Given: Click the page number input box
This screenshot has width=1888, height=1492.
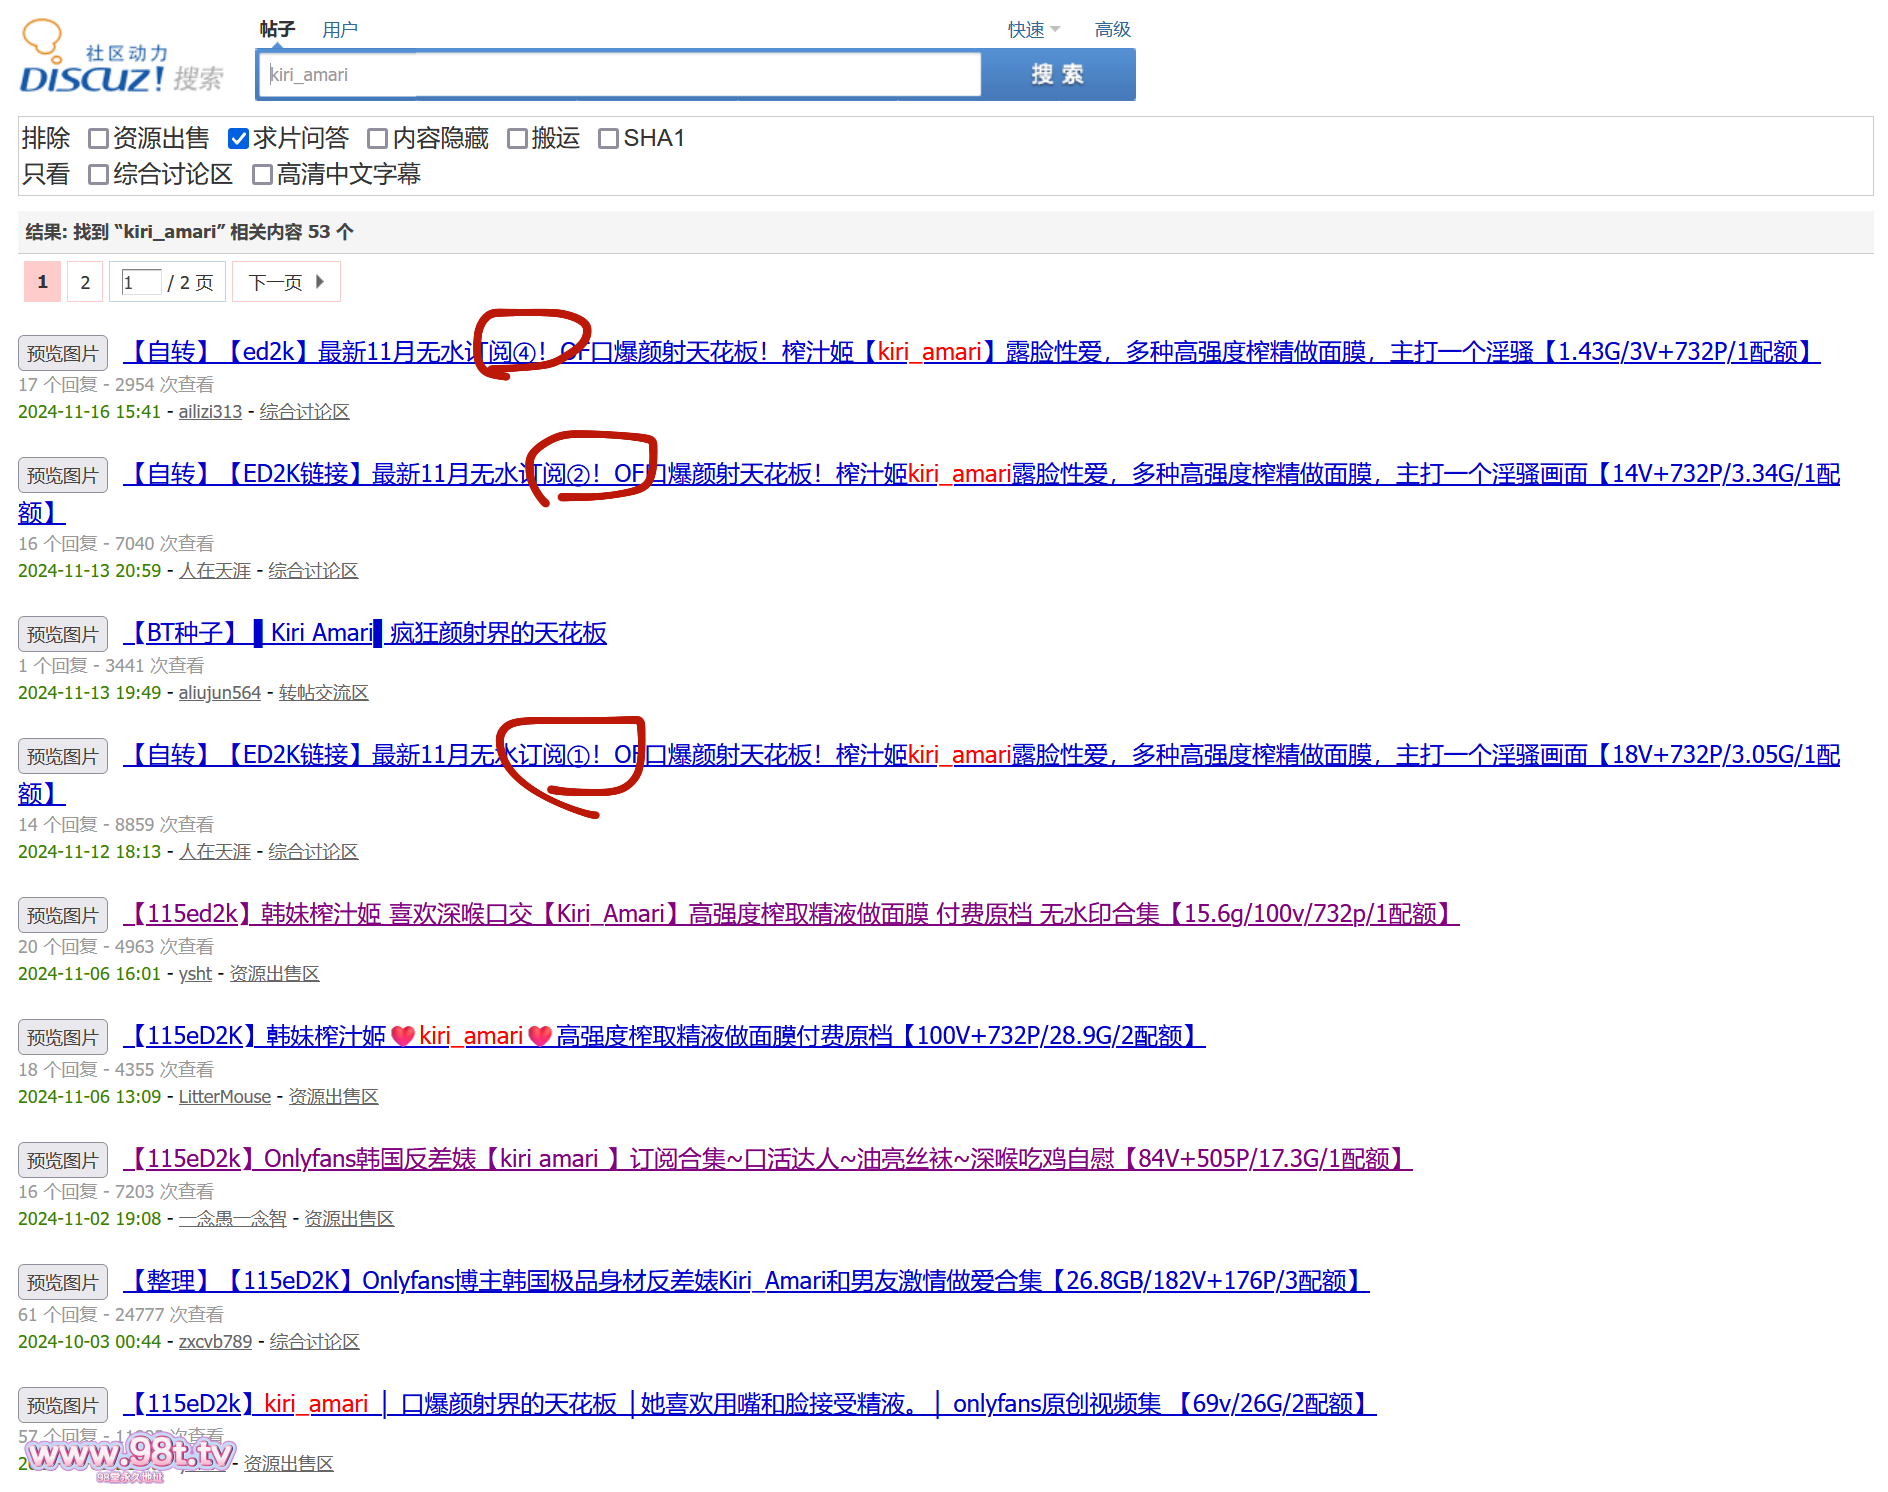Looking at the screenshot, I should pyautogui.click(x=141, y=282).
